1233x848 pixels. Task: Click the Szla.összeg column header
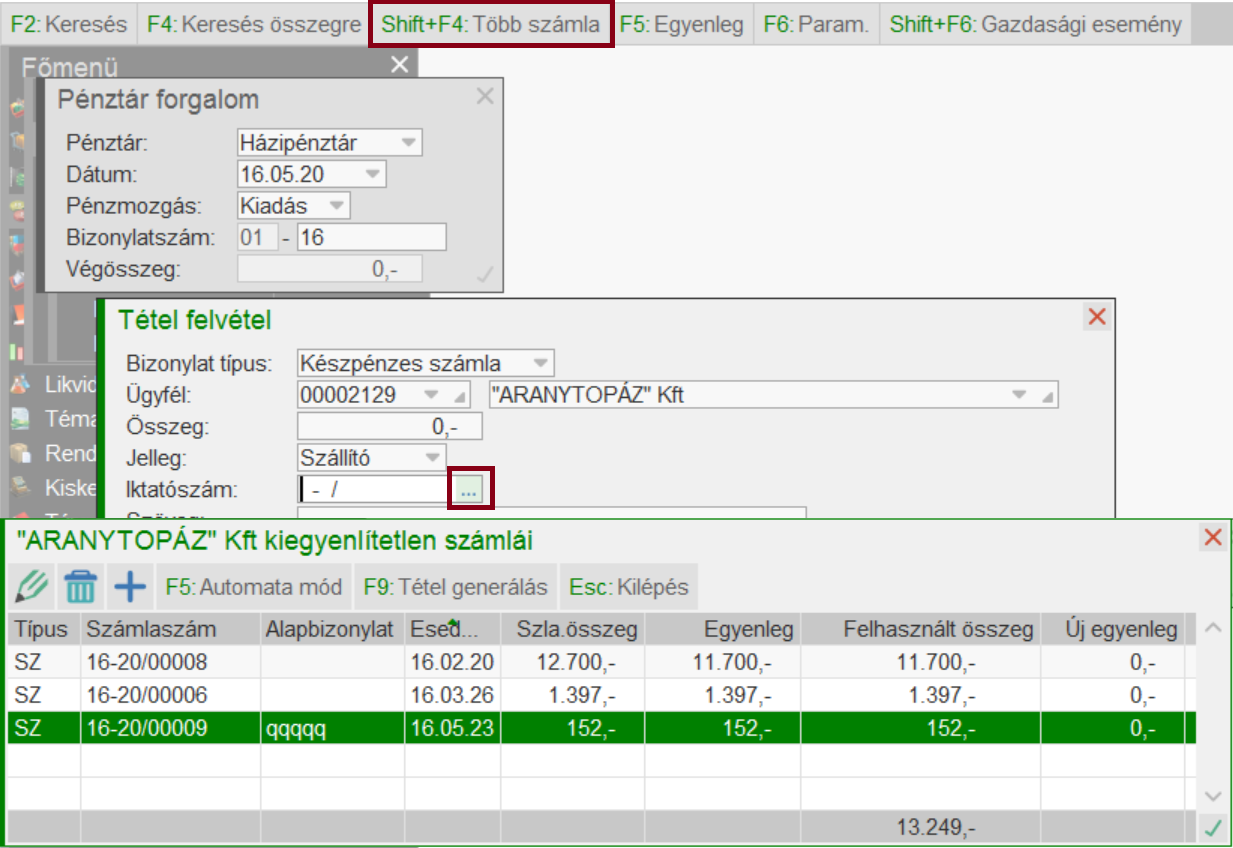point(574,630)
